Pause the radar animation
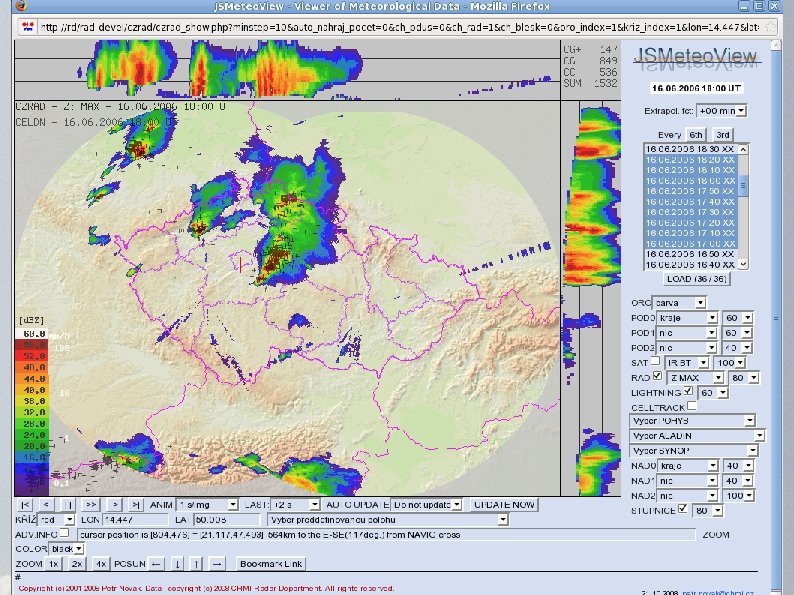794x595 pixels. pyautogui.click(x=68, y=505)
